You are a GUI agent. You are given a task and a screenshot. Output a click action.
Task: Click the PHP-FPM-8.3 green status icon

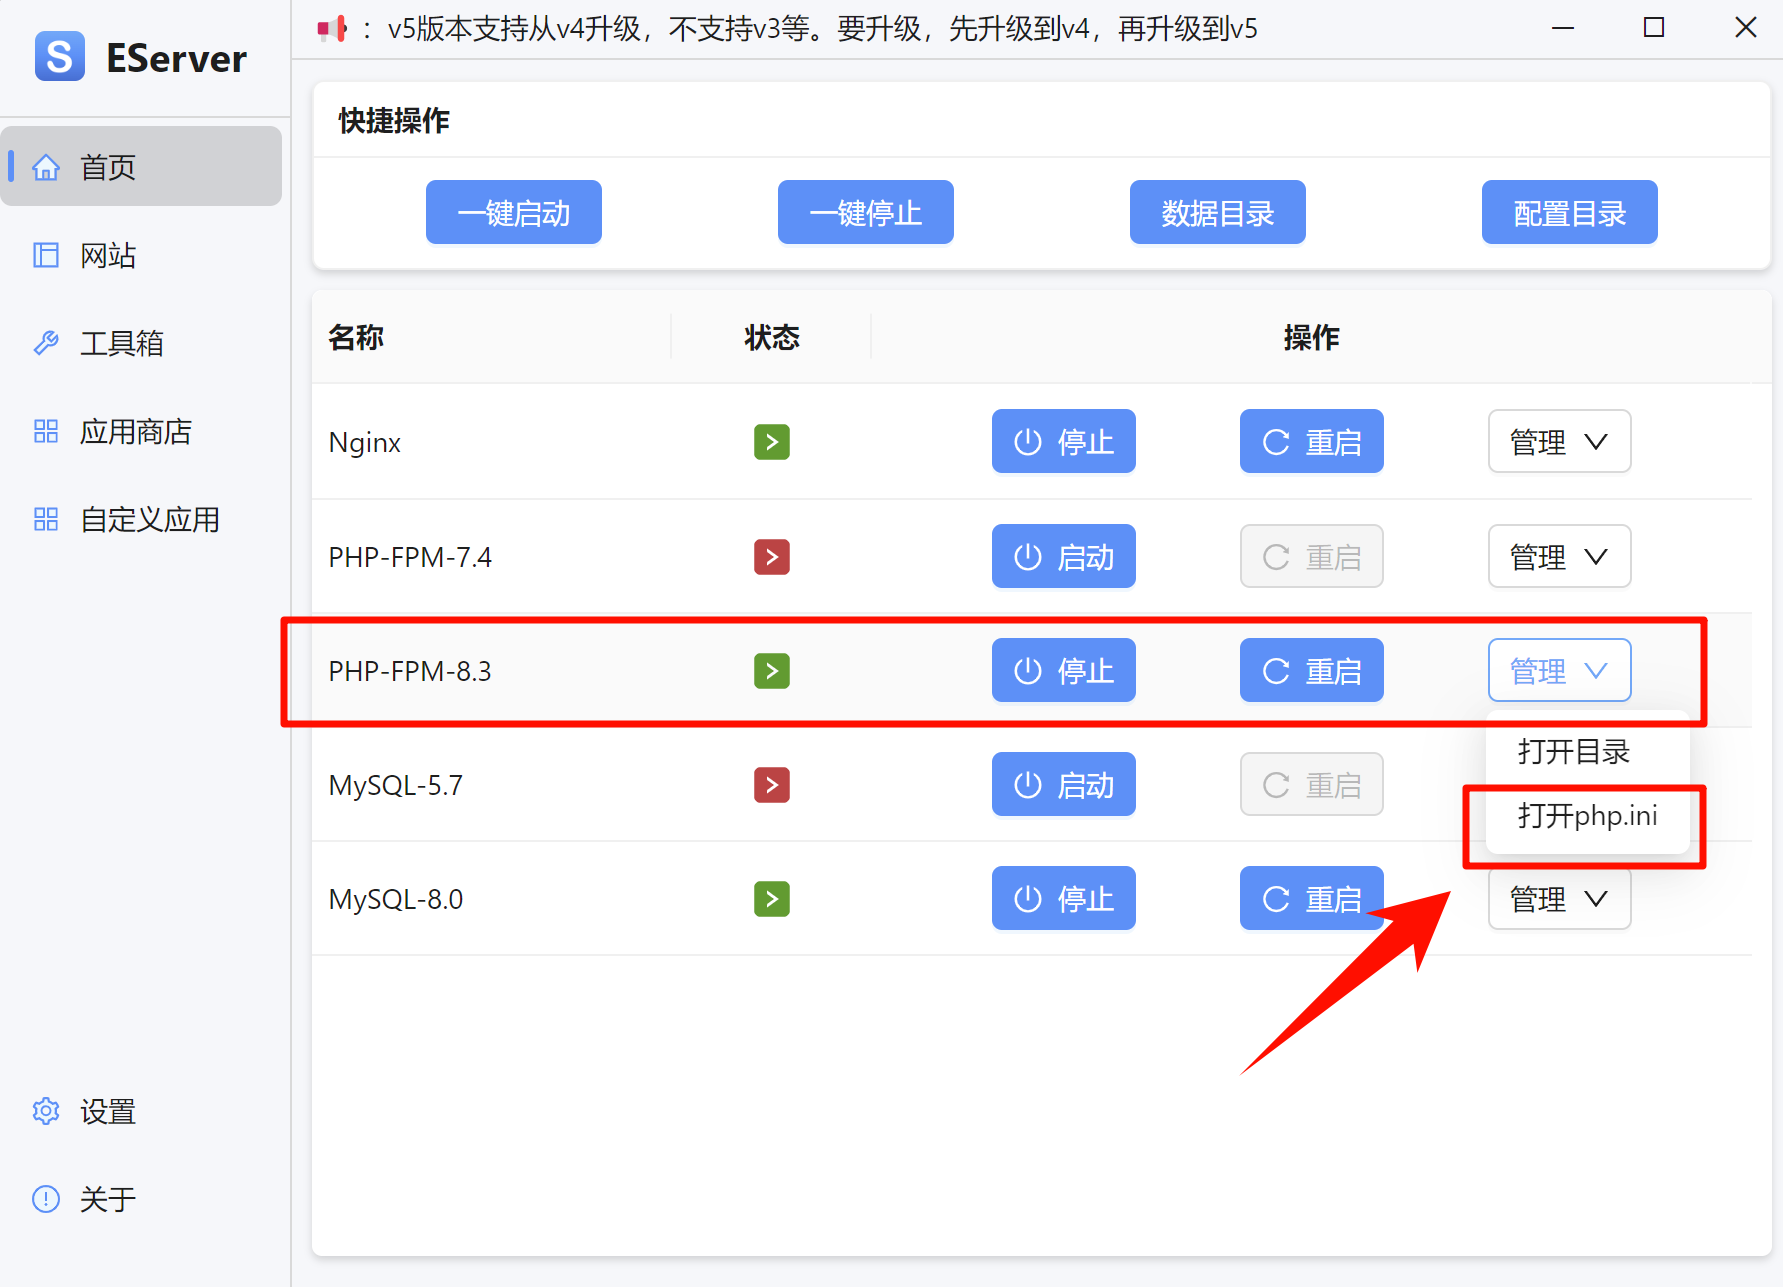coord(771,671)
